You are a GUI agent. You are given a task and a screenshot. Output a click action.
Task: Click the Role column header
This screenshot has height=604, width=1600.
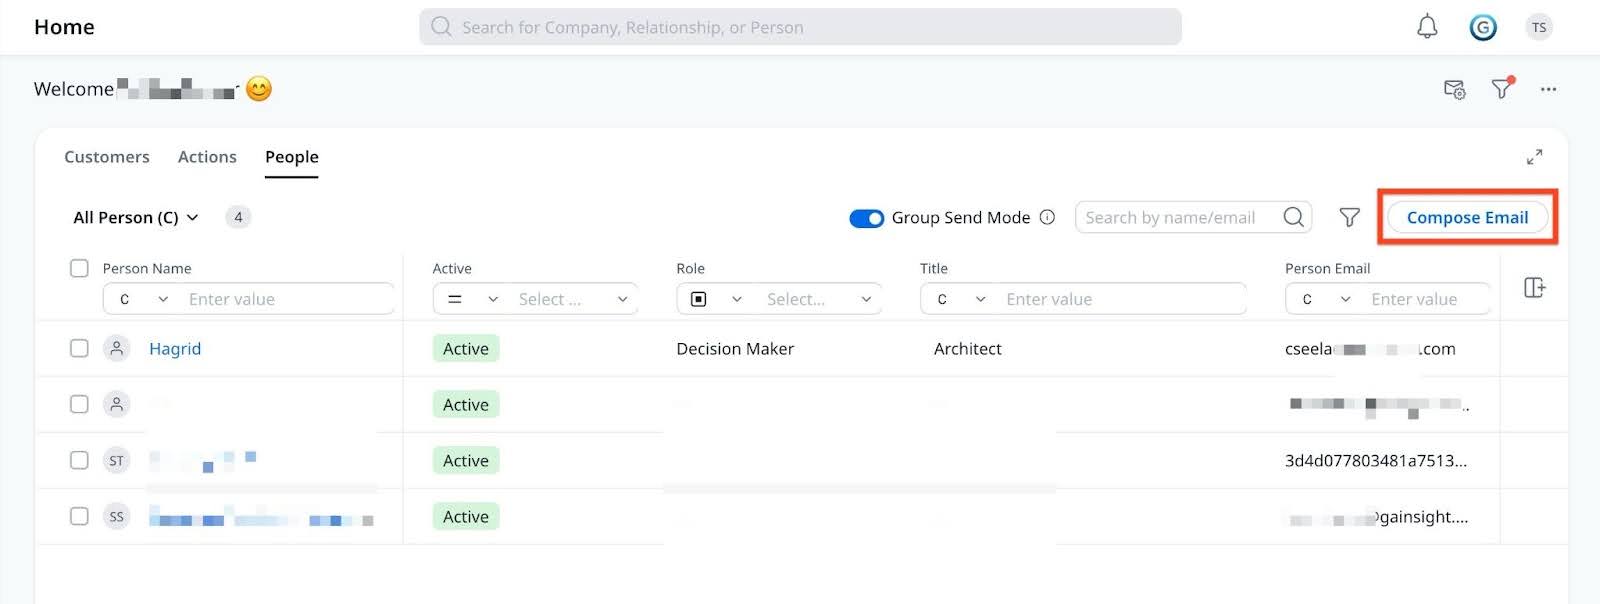coord(690,268)
